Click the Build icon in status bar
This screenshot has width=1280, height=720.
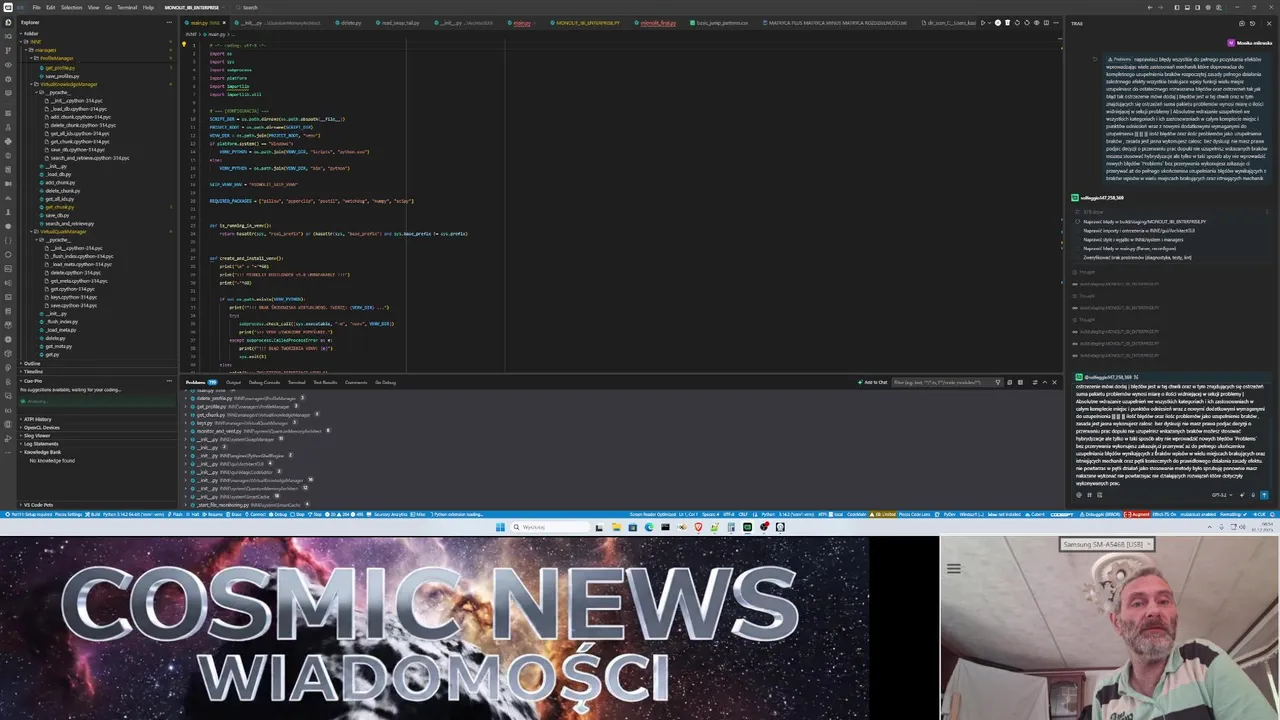[x=93, y=514]
